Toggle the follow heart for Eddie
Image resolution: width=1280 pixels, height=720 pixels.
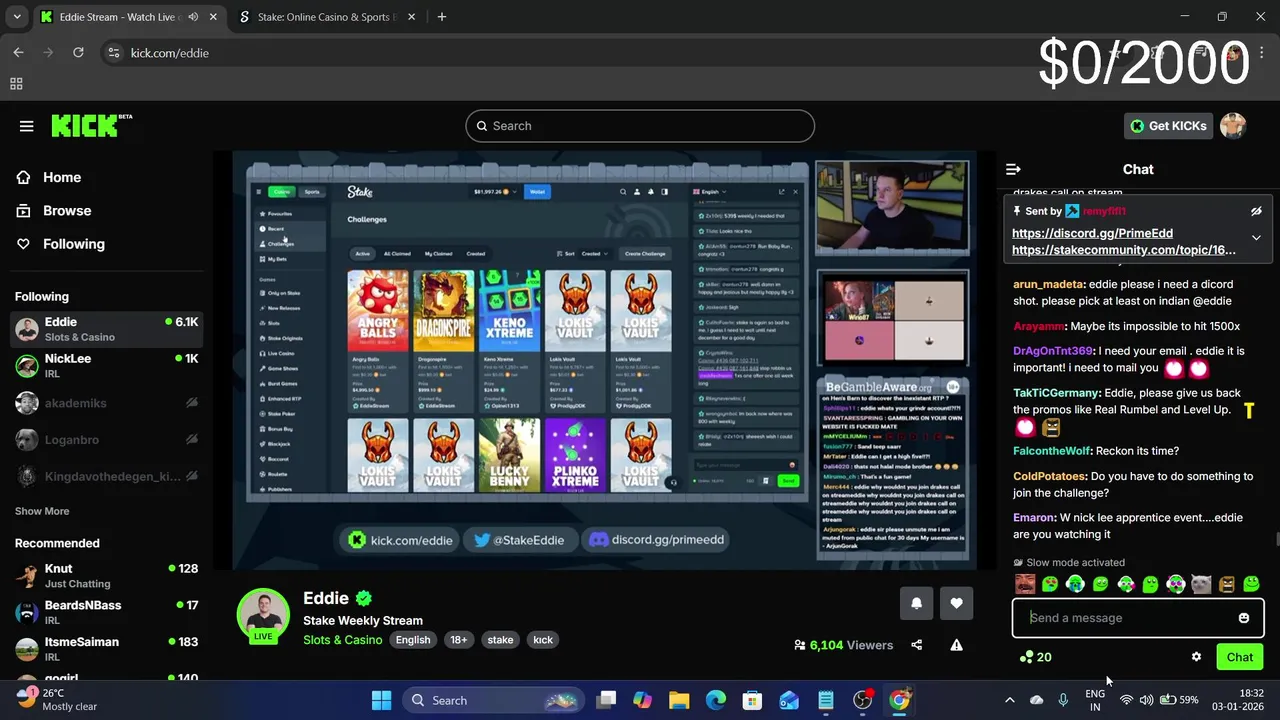click(x=956, y=603)
